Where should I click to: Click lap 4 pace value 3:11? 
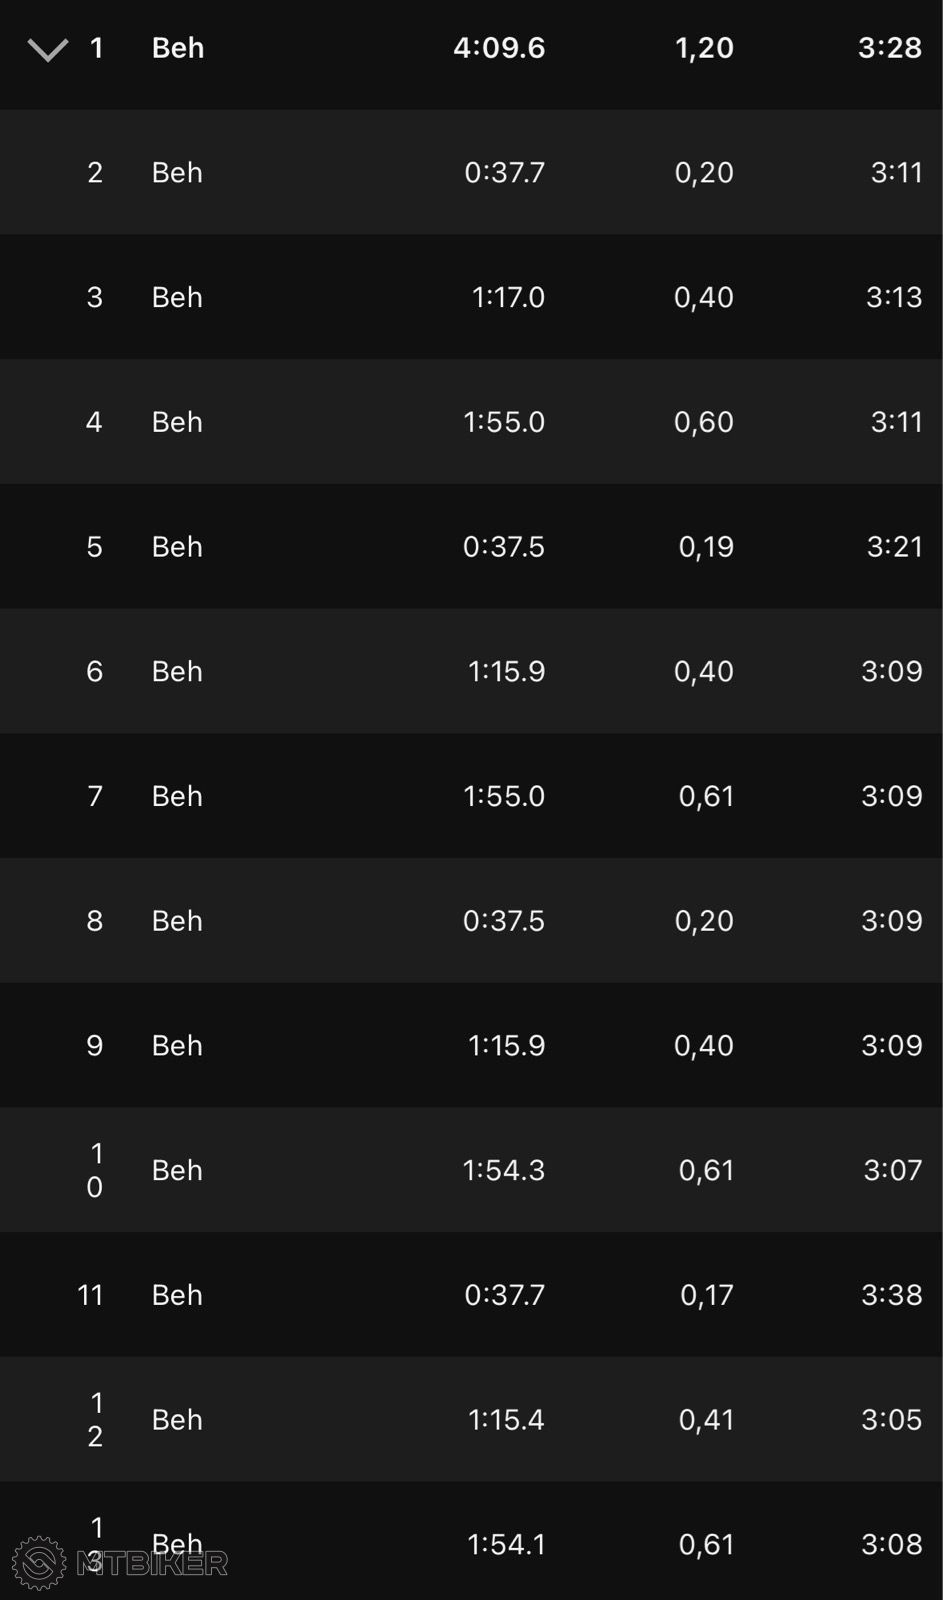896,422
